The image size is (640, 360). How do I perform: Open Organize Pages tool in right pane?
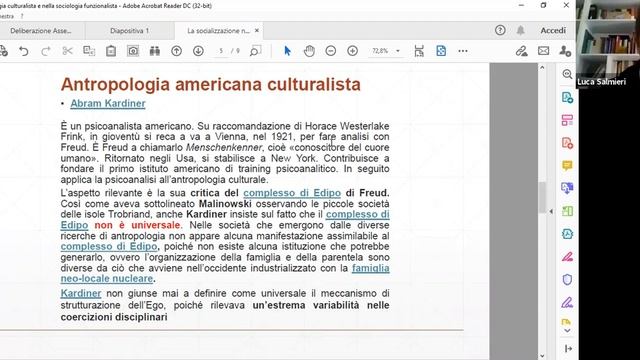click(x=567, y=120)
